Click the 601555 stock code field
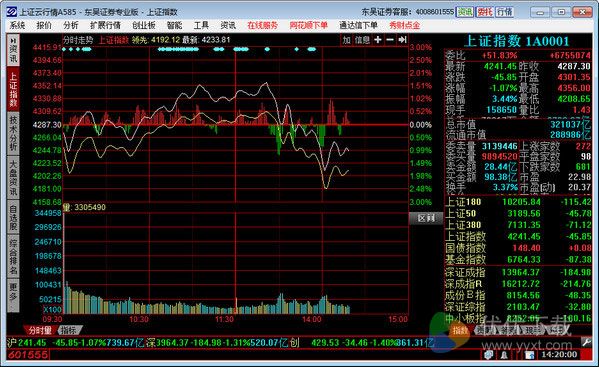 pos(28,355)
